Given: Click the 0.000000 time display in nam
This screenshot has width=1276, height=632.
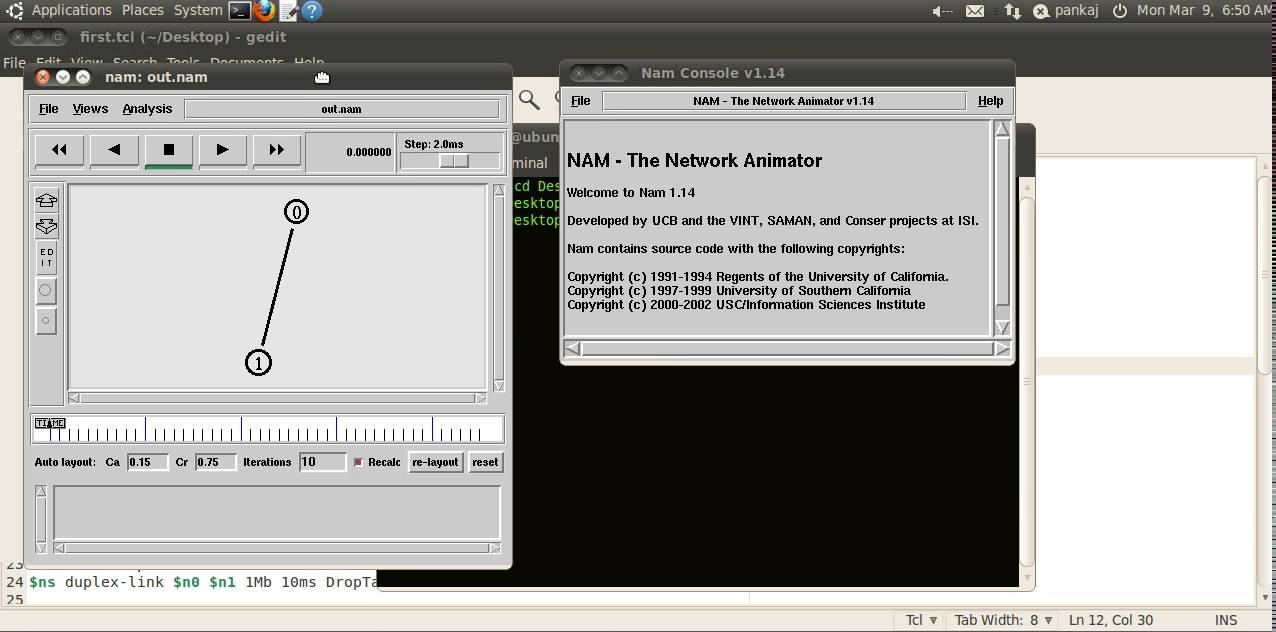Looking at the screenshot, I should click(368, 152).
